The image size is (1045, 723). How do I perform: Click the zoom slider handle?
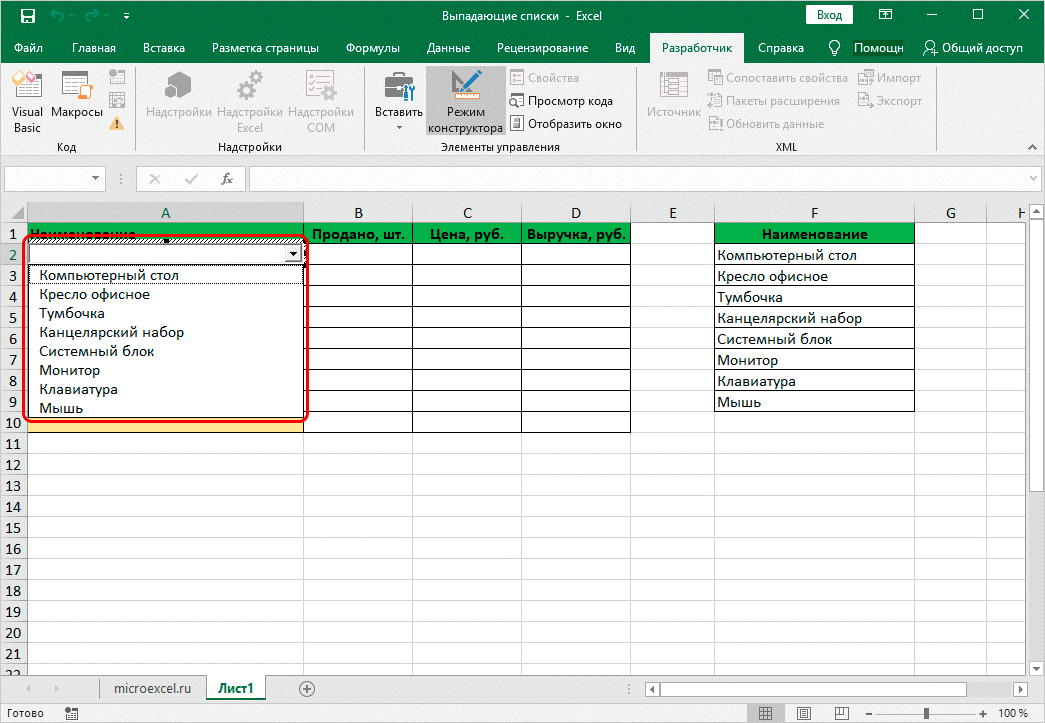click(927, 713)
